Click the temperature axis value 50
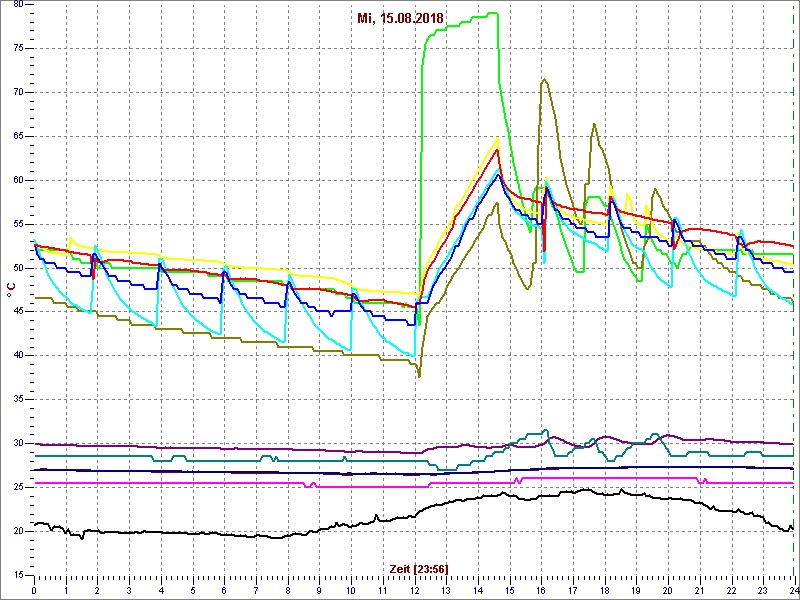Viewport: 800px width, 600px height. pyautogui.click(x=18, y=268)
